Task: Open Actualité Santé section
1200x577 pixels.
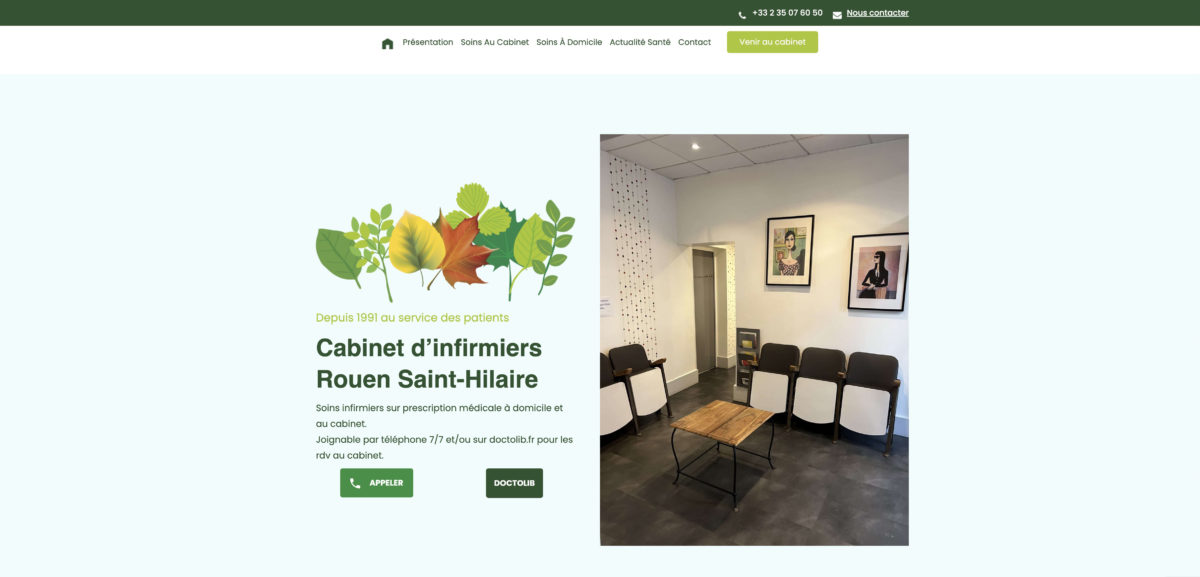Action: 640,42
